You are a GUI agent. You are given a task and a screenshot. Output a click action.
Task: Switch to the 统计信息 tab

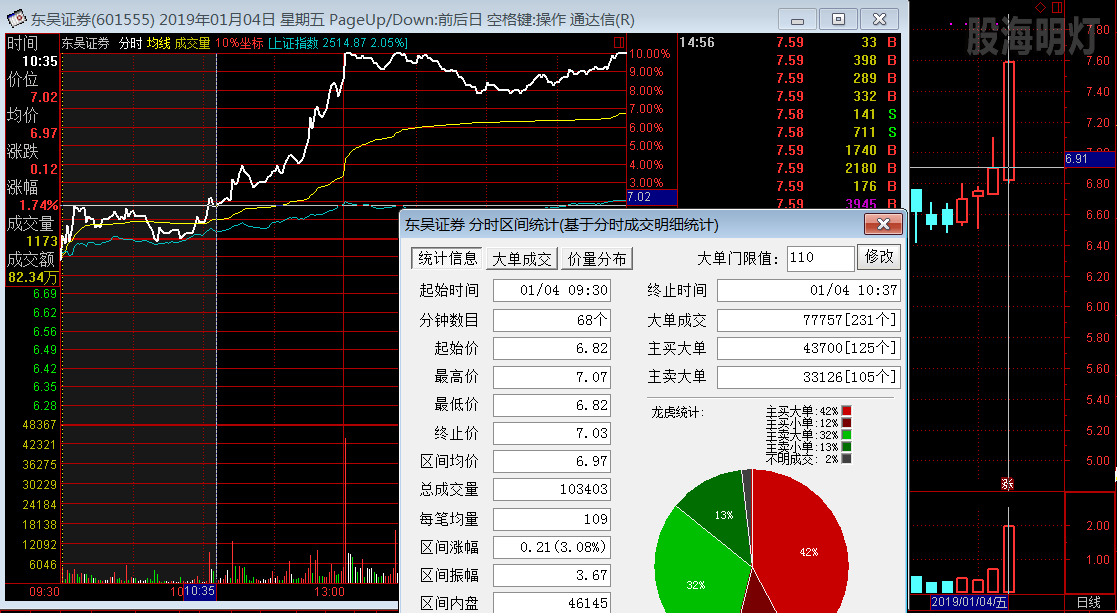pyautogui.click(x=447, y=258)
